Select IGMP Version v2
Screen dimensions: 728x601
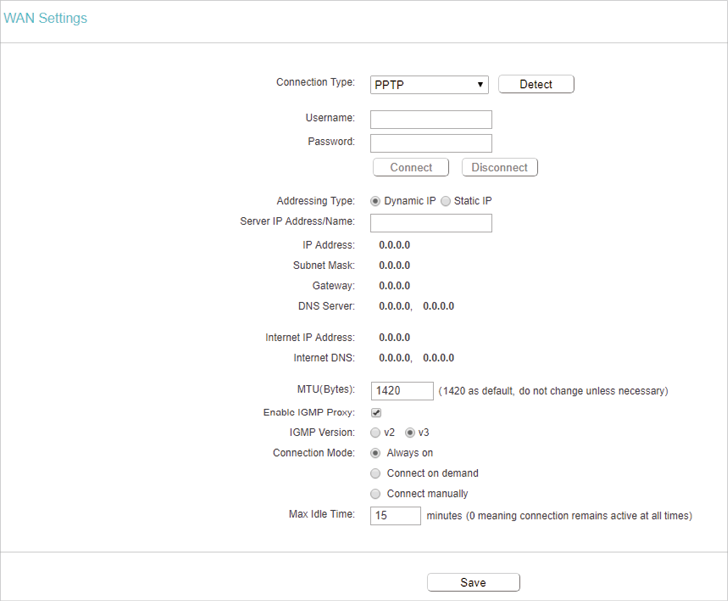375,433
